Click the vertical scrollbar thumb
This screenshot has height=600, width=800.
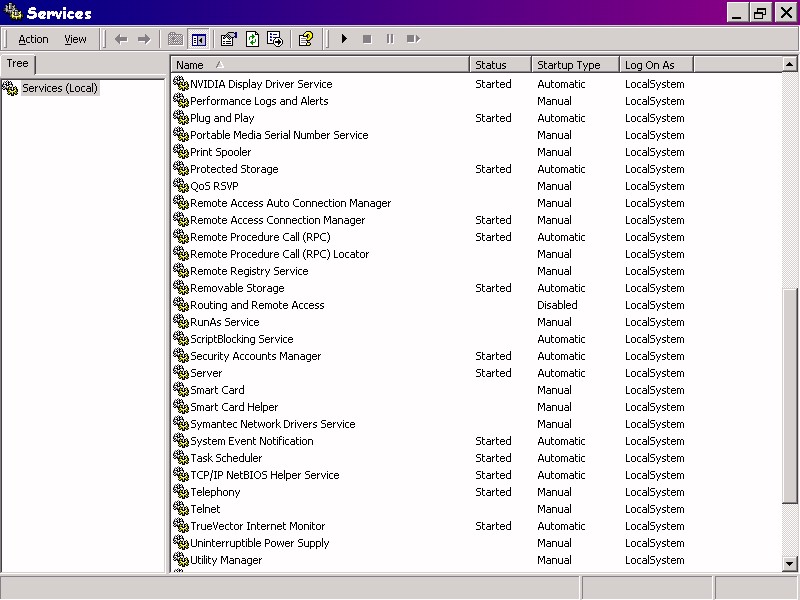point(789,396)
